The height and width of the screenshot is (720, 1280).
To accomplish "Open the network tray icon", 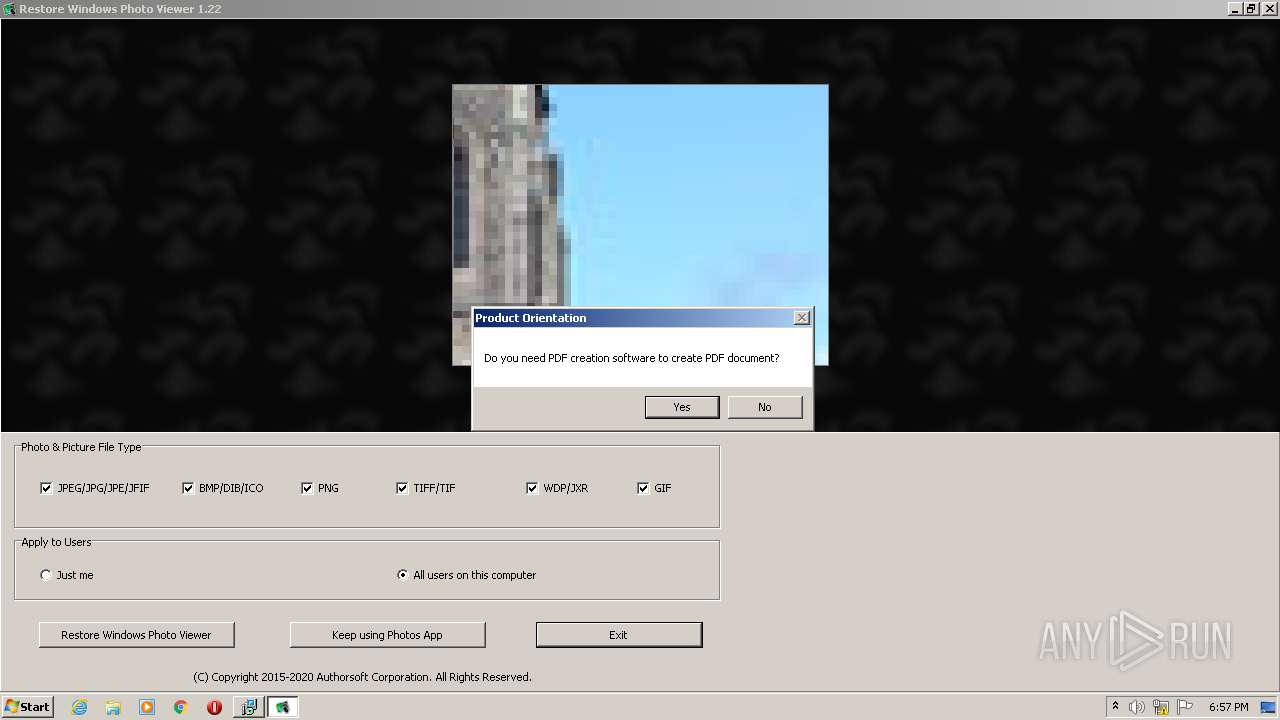I will tap(1161, 707).
